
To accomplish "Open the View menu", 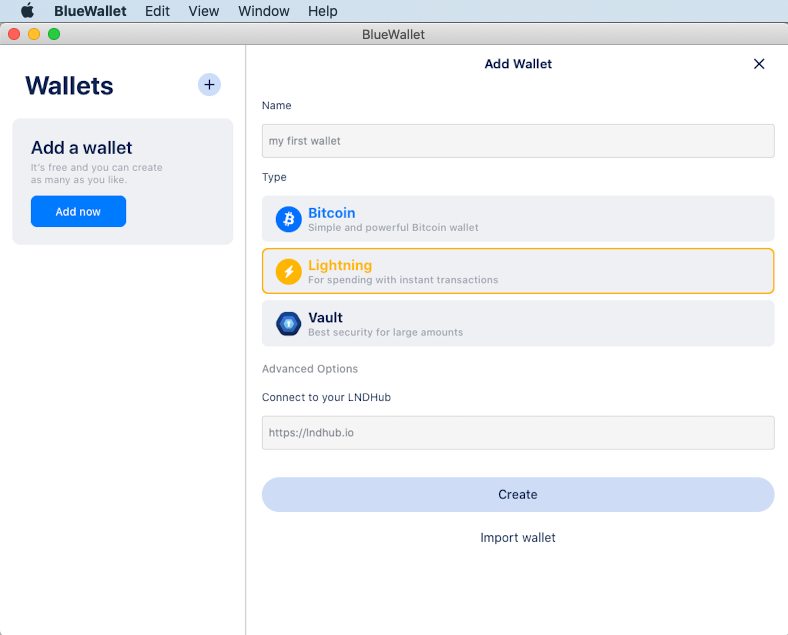I will point(204,11).
